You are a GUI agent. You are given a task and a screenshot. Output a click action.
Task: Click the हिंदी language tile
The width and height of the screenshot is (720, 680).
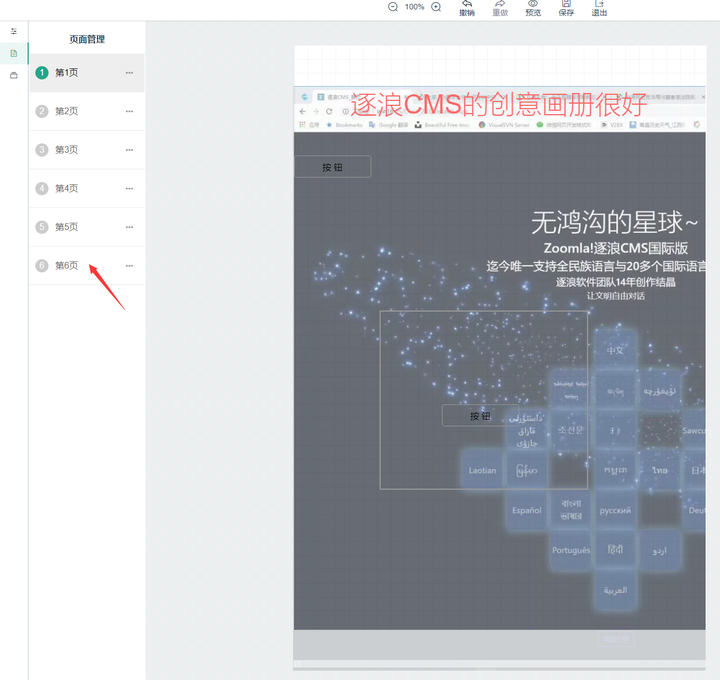(x=615, y=550)
